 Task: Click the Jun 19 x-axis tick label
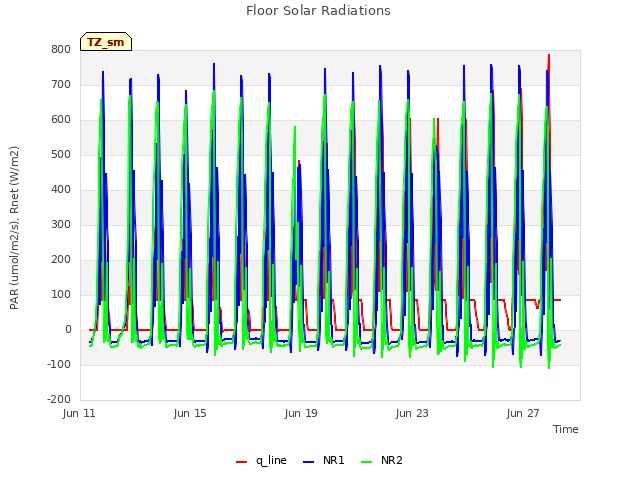point(301,413)
